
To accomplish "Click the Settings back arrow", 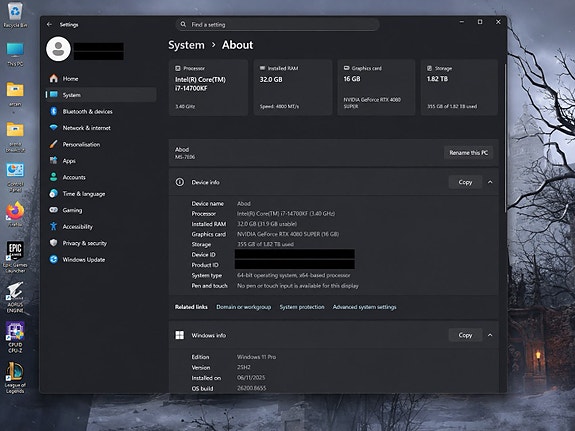I will (49, 25).
